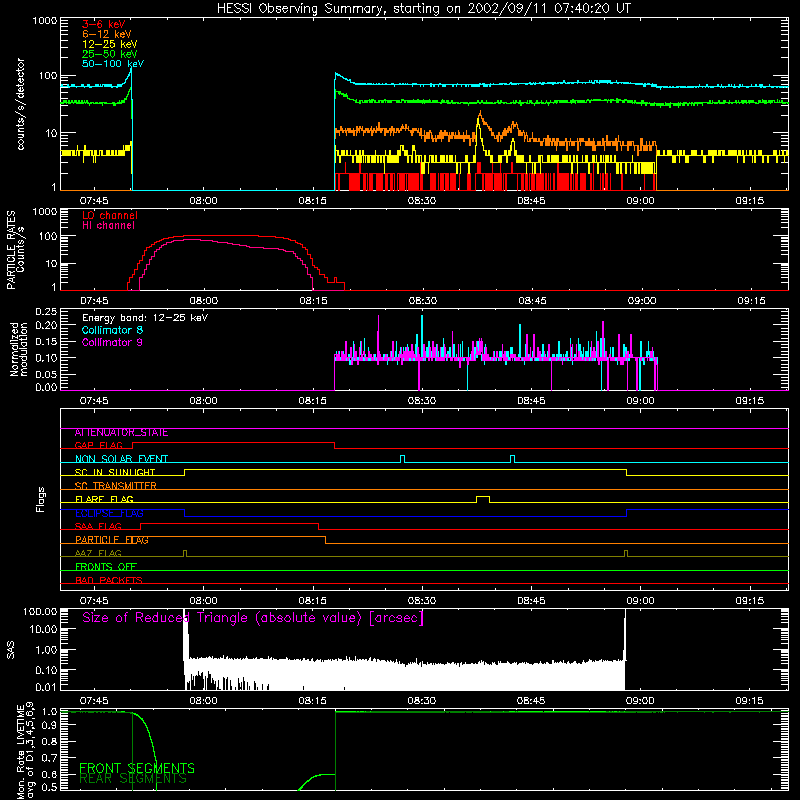Image resolution: width=800 pixels, height=800 pixels.
Task: Click the SC_IN_SUNLIGHT flag label
Action: [115, 472]
